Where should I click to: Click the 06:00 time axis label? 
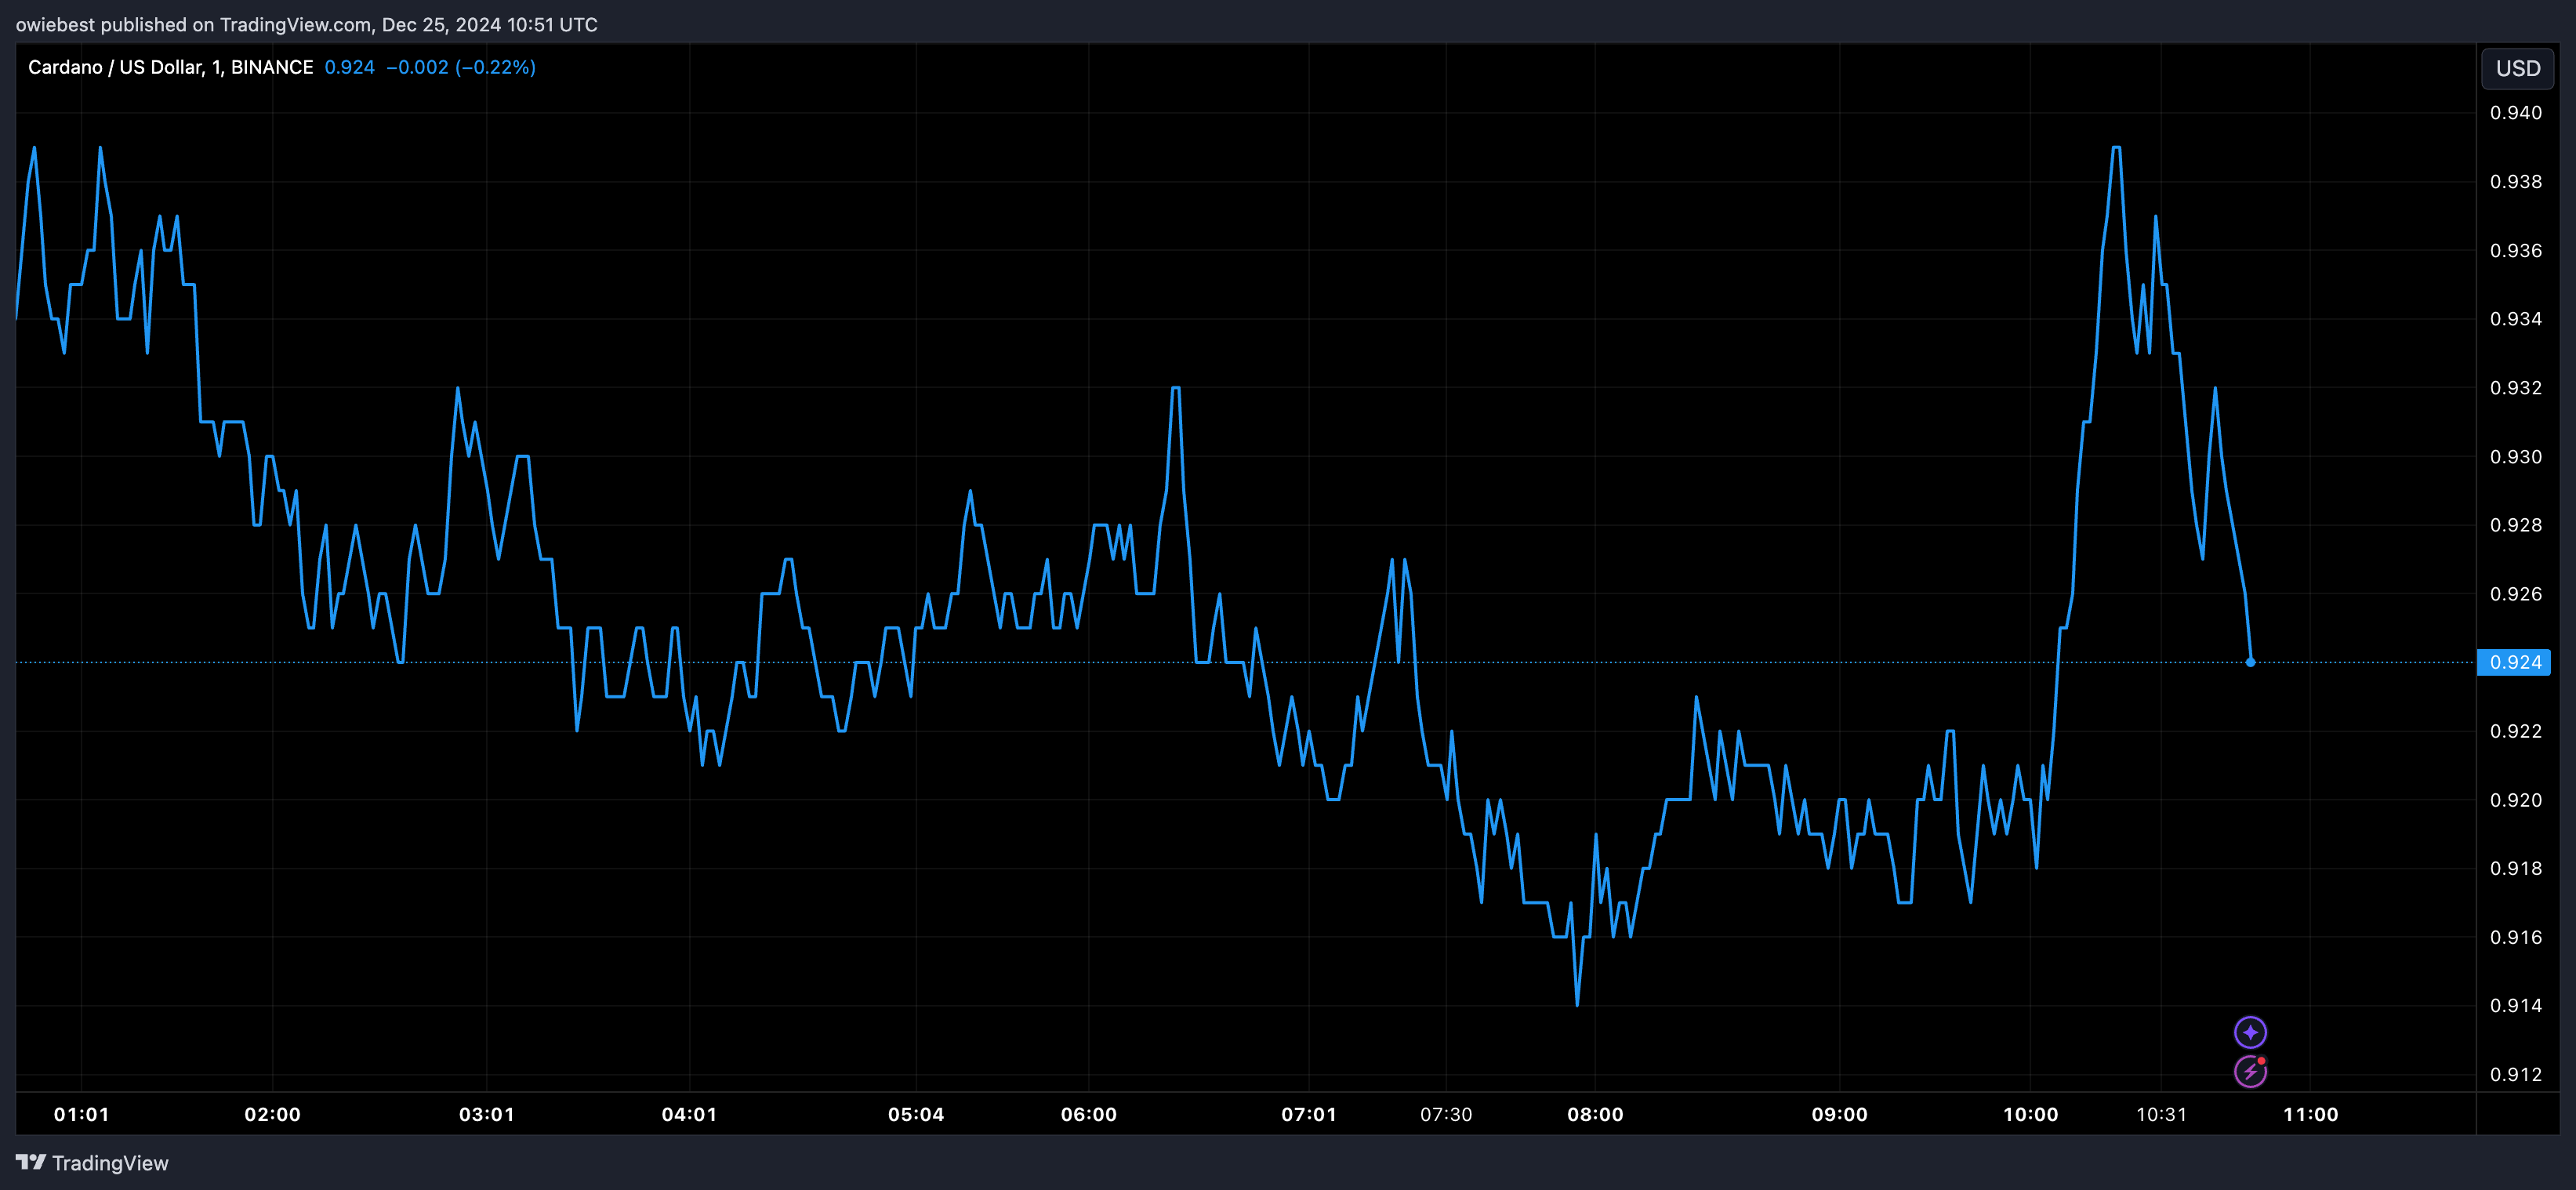(1088, 1114)
